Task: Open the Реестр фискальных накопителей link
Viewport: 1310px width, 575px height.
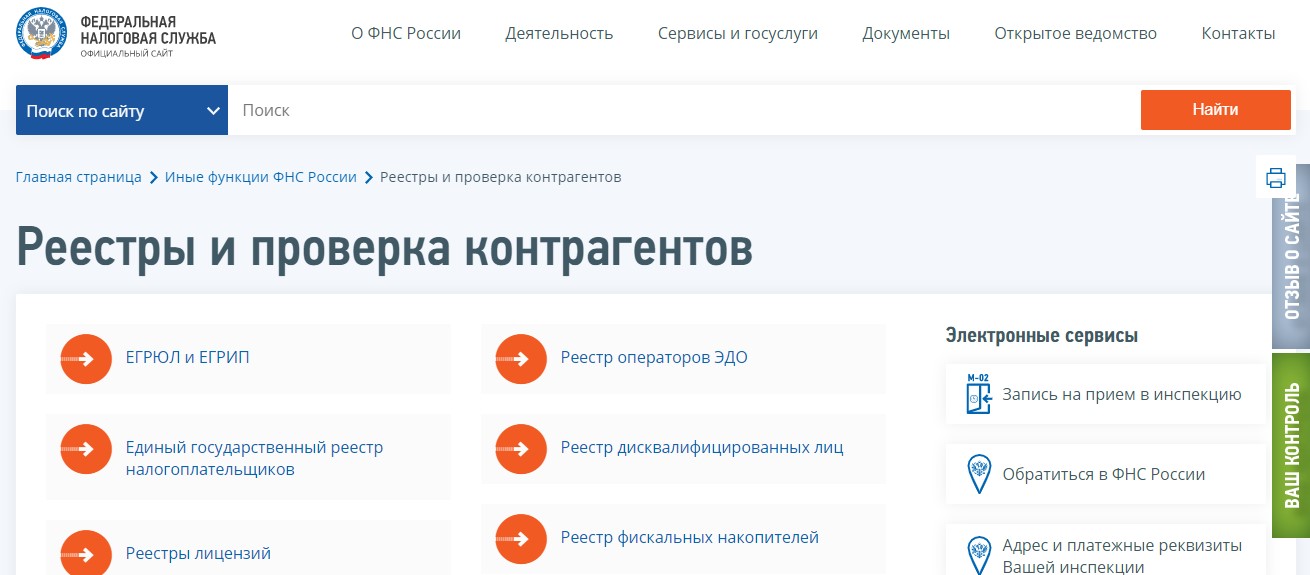Action: pyautogui.click(x=690, y=537)
